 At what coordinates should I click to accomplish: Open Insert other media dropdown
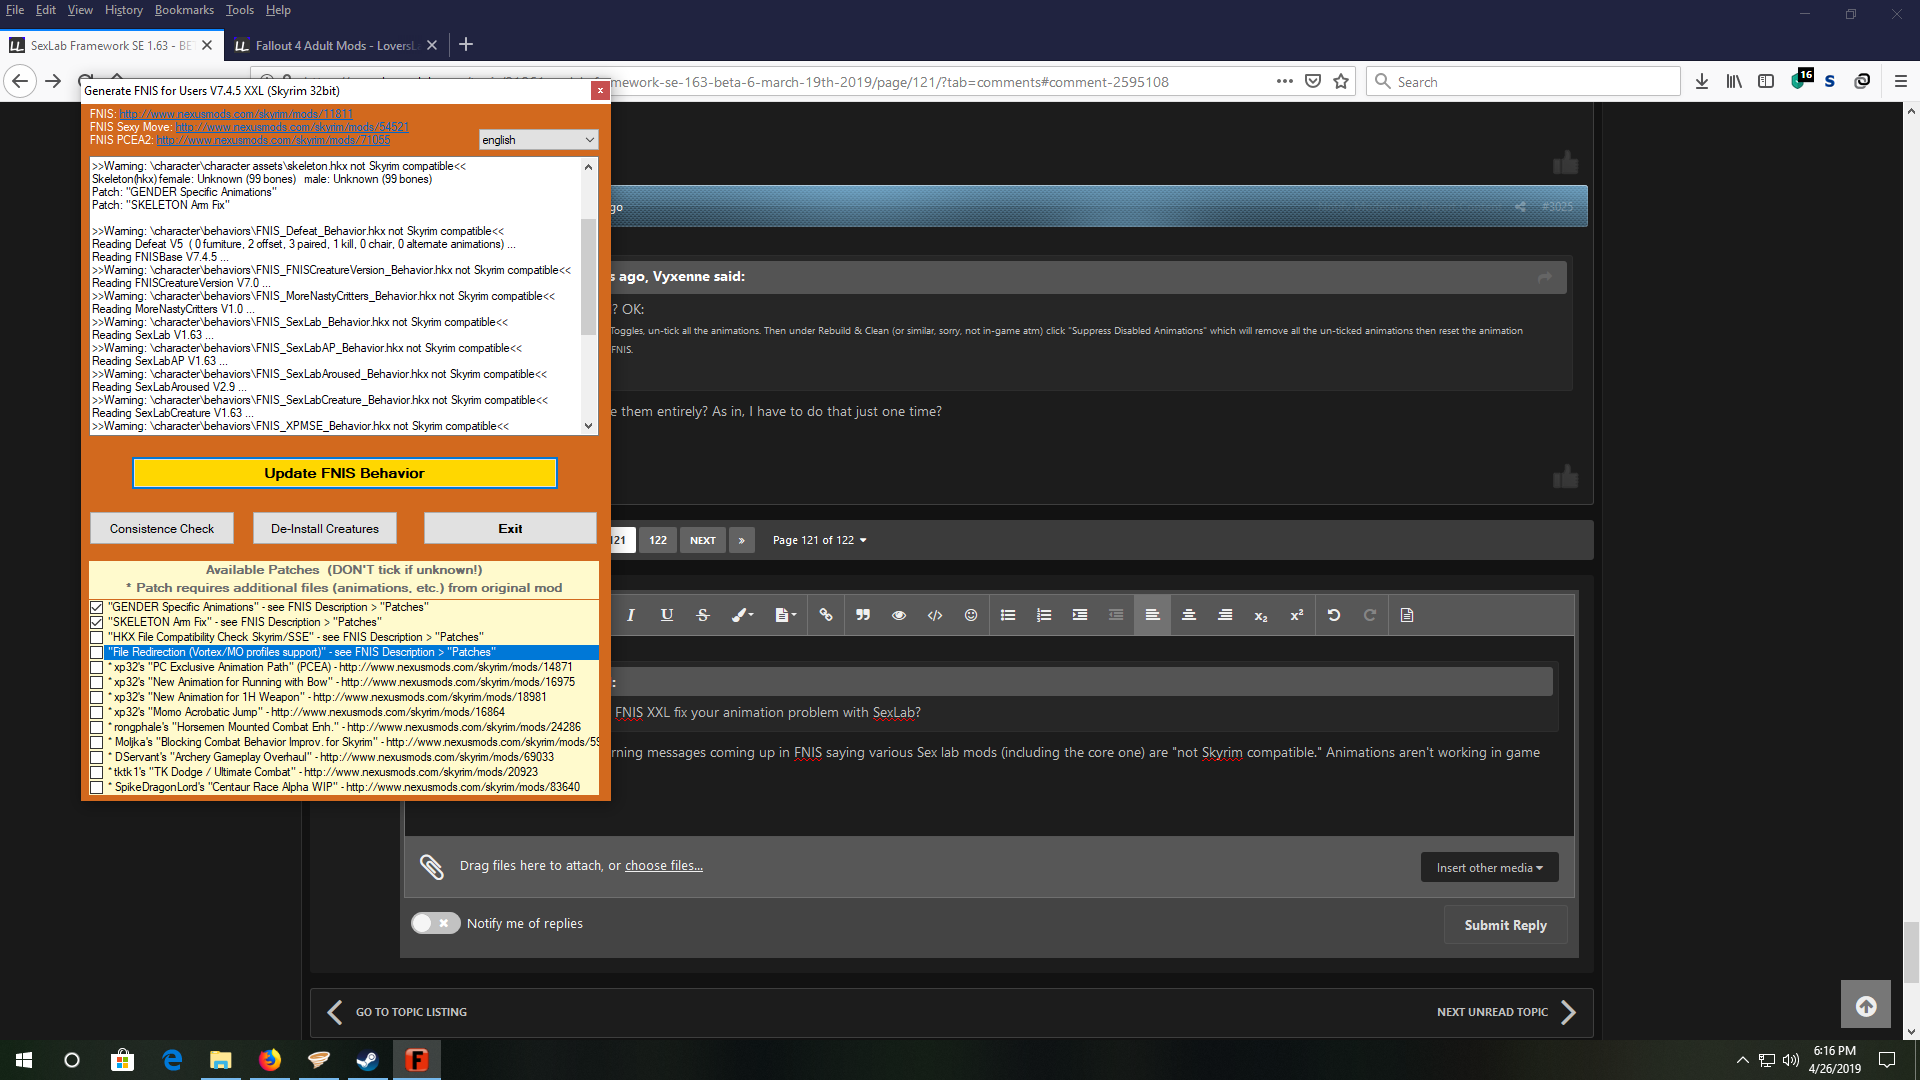[1489, 868]
